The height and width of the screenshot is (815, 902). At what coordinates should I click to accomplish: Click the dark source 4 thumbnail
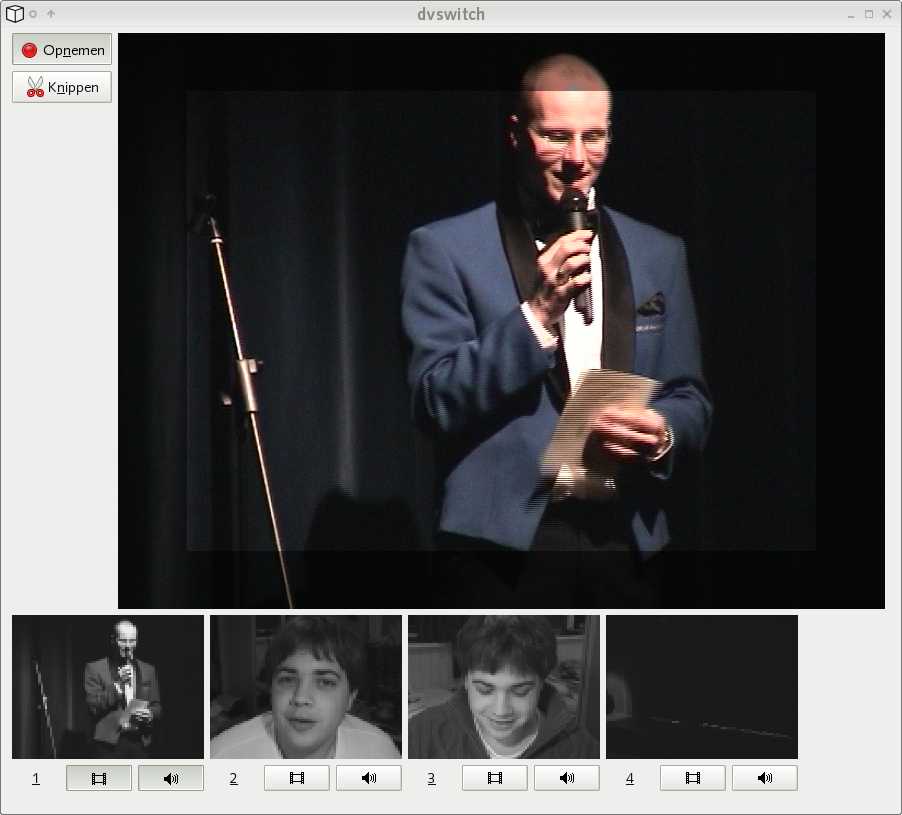click(702, 687)
